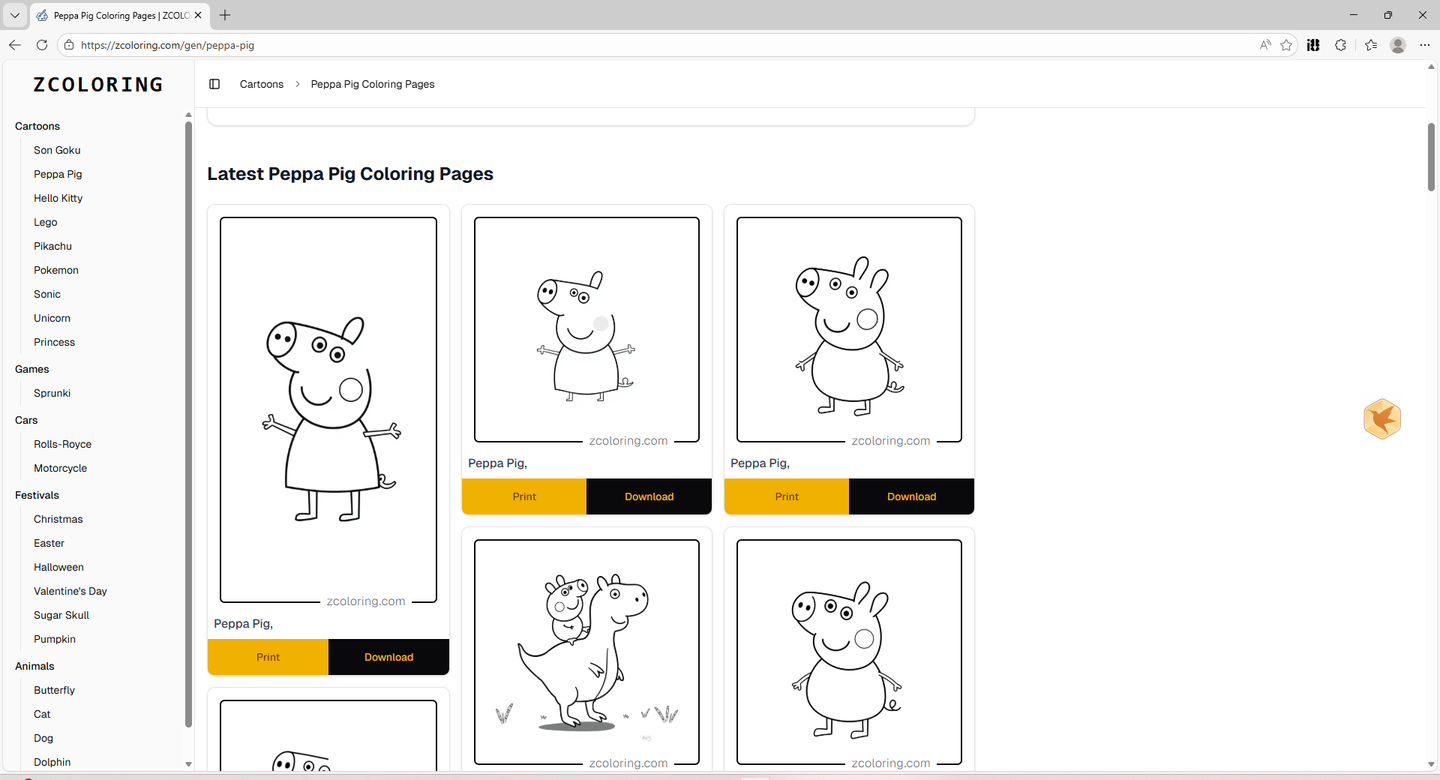Image resolution: width=1440 pixels, height=780 pixels.
Task: Select the Peppa Pig Coloring Pages browser tab
Action: (120, 15)
